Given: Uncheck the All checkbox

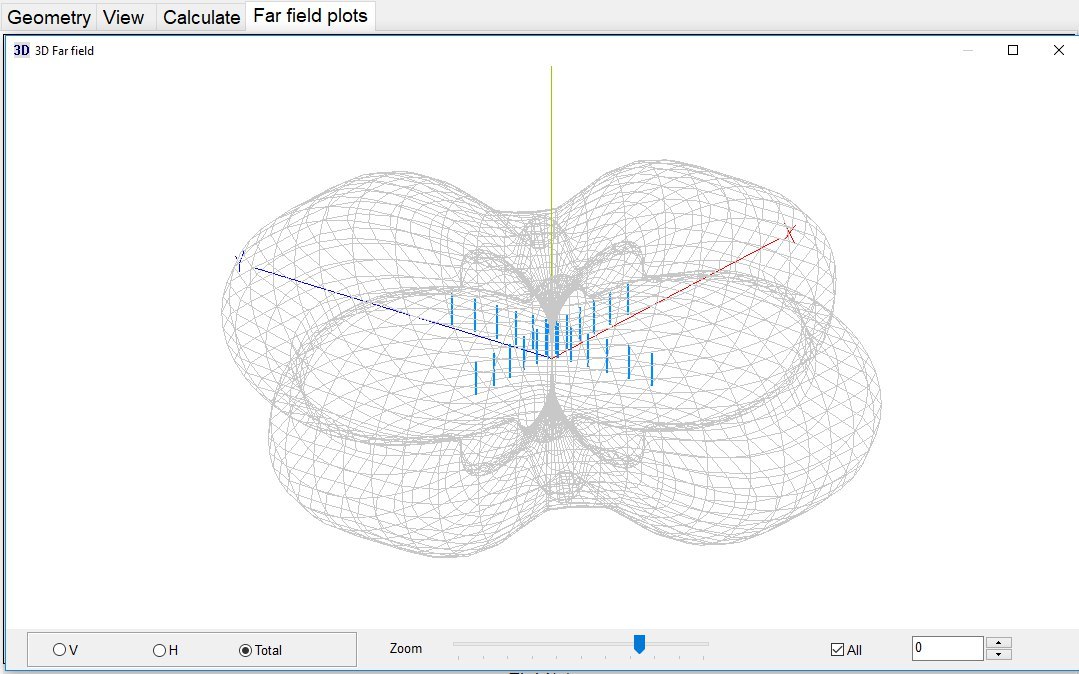Looking at the screenshot, I should pyautogui.click(x=837, y=650).
